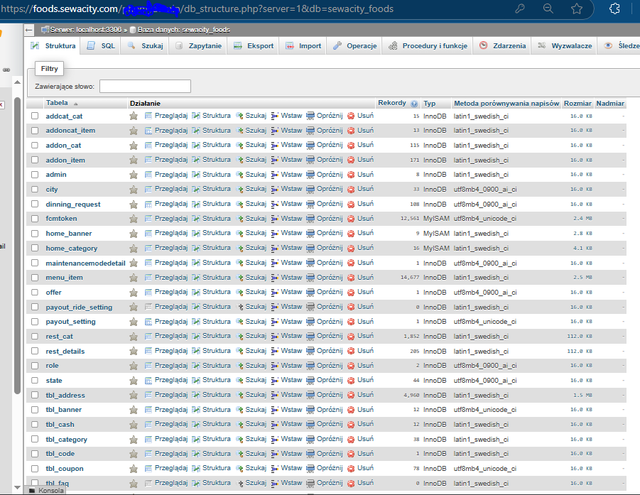640x495 pixels.
Task: Click Przeglądaj icon for addon_cat row
Action: tap(148, 145)
